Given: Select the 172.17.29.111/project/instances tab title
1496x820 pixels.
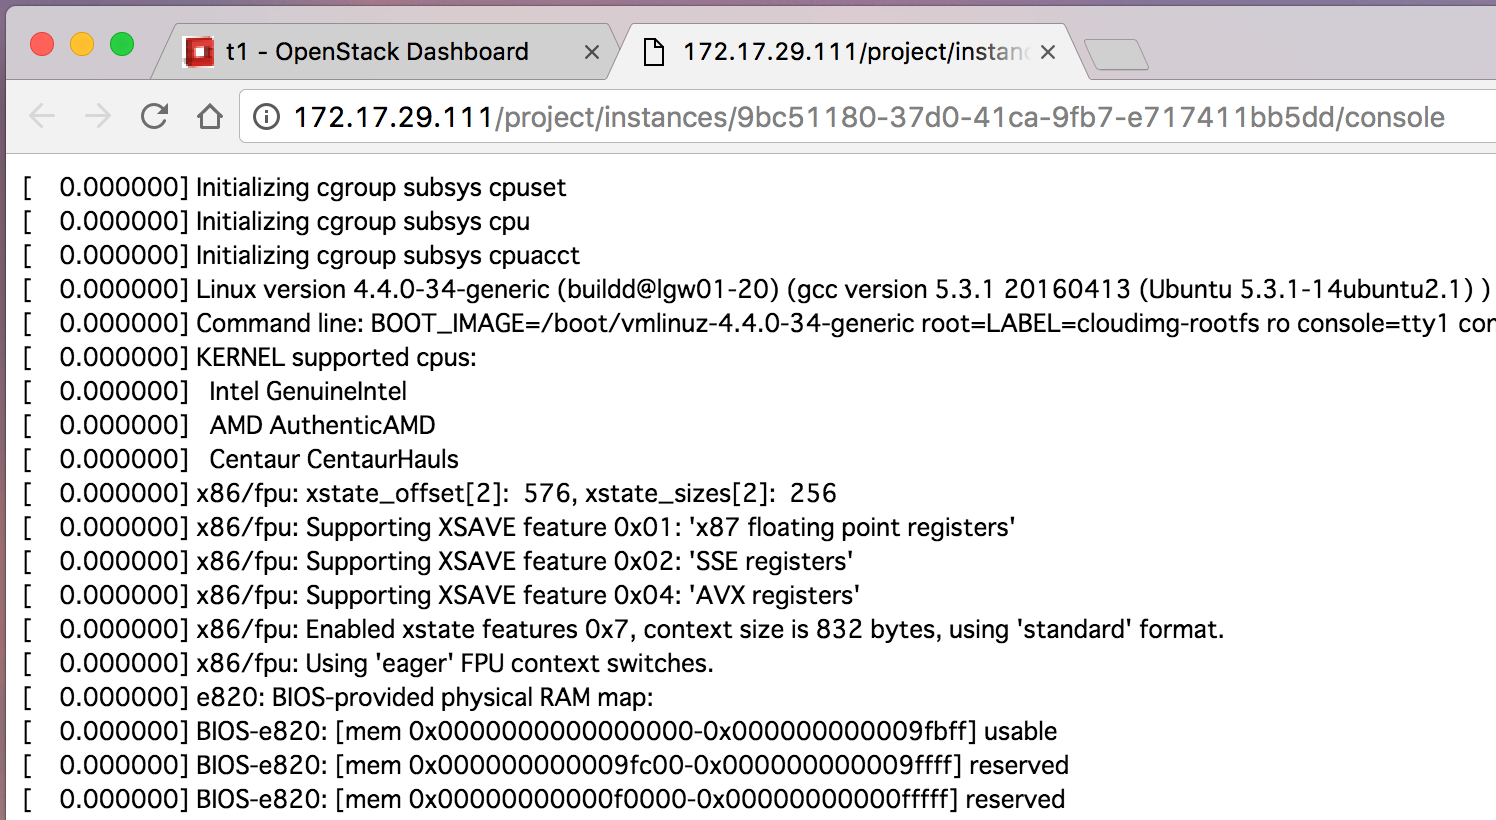Looking at the screenshot, I should [x=855, y=52].
